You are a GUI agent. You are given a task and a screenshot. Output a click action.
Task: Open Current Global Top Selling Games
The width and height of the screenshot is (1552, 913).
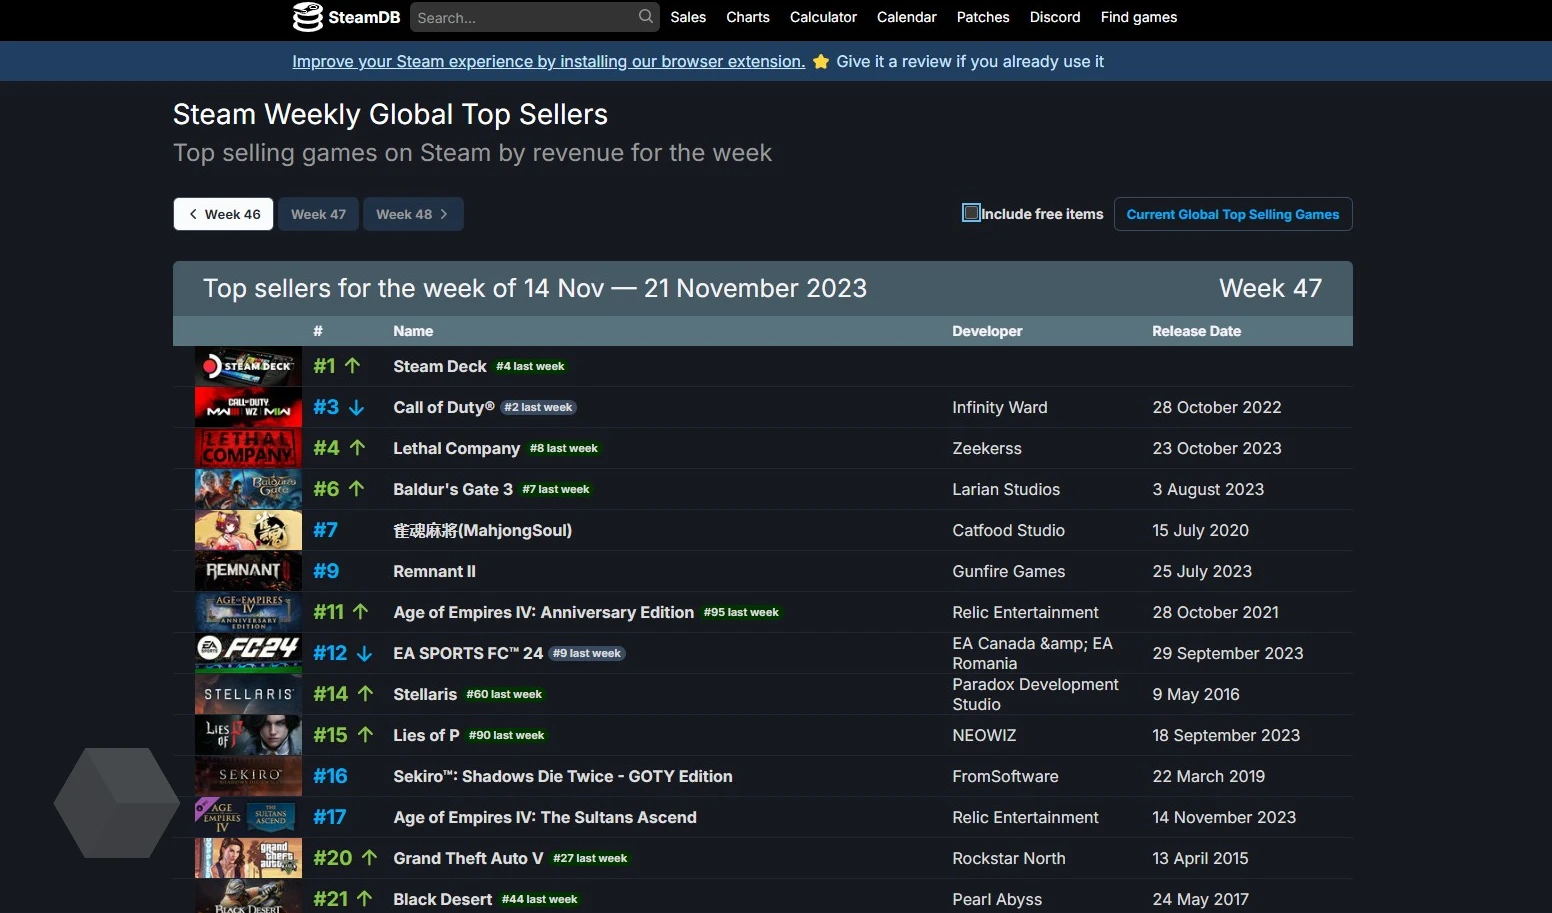tap(1233, 214)
